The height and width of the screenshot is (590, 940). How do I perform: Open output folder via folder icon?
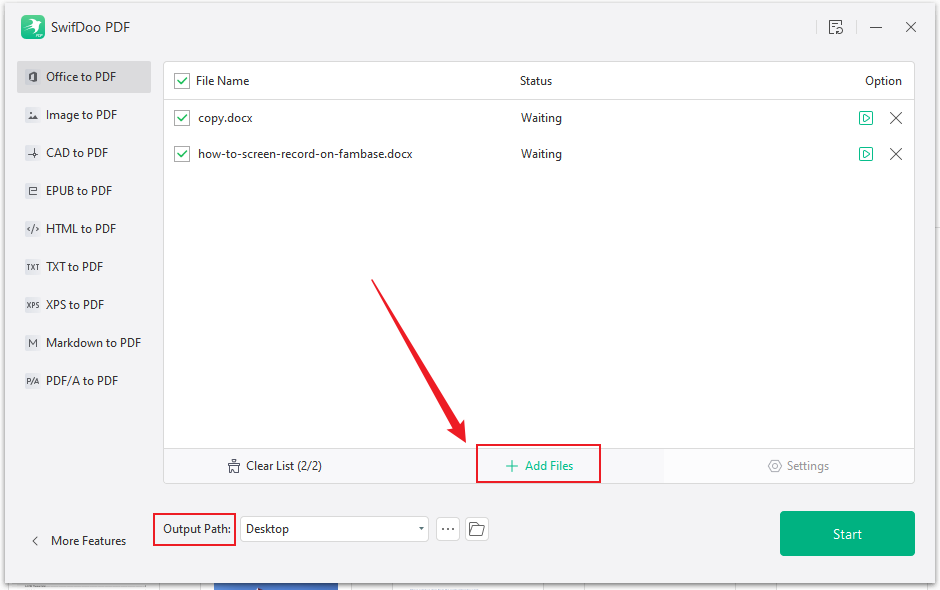coord(477,528)
